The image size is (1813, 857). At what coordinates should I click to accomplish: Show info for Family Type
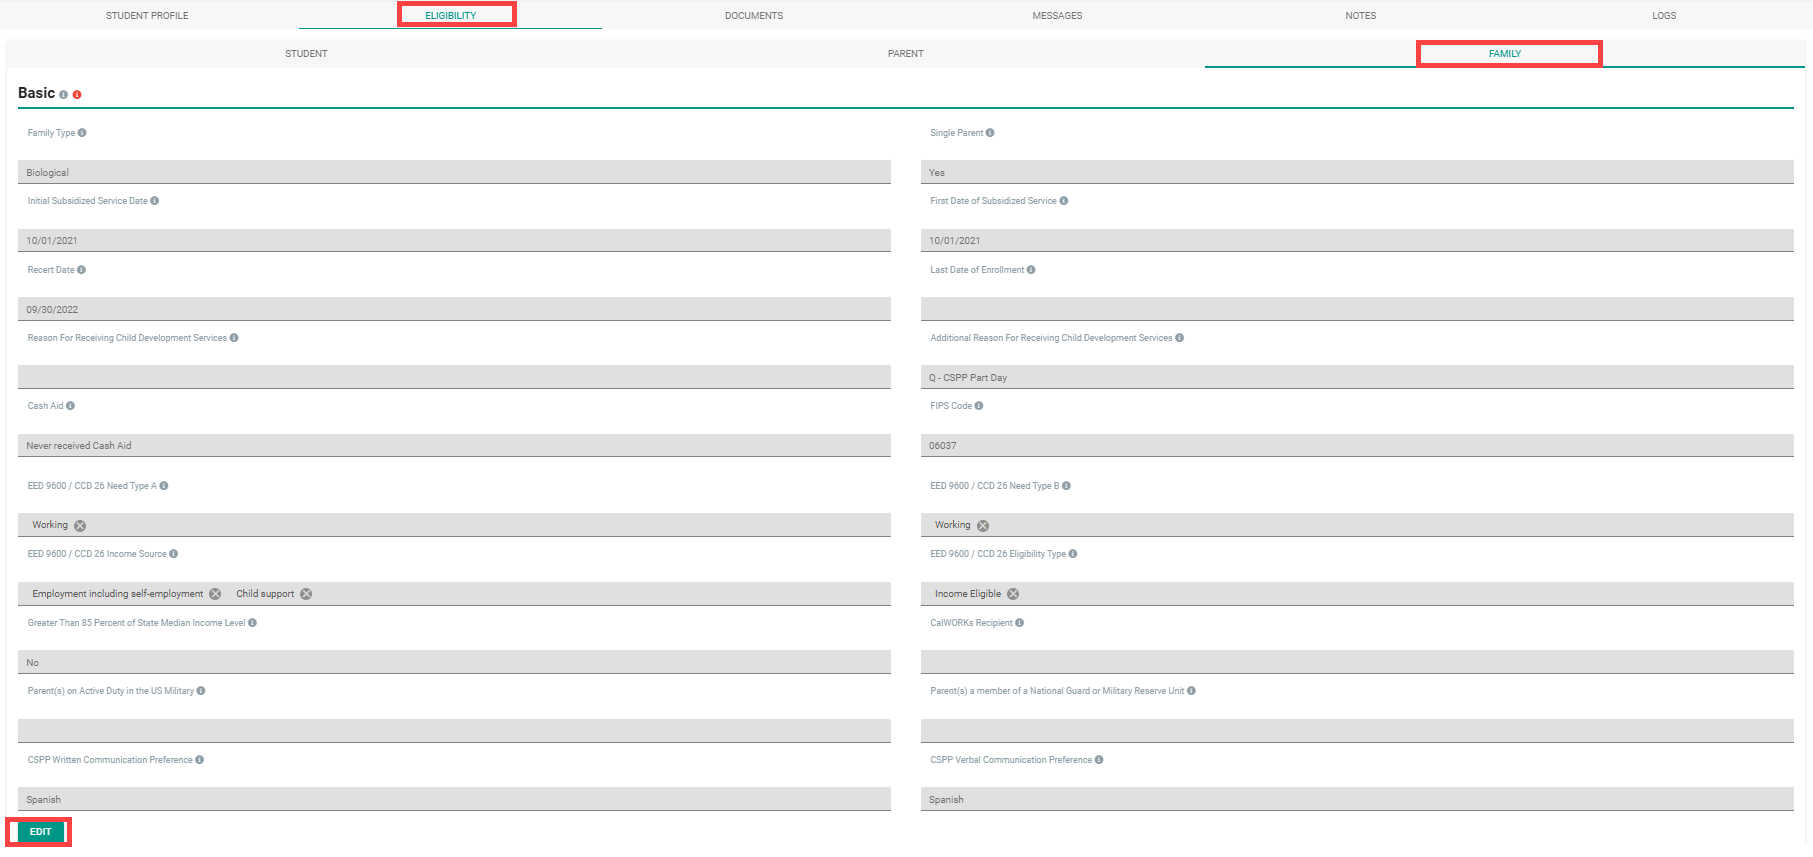(x=82, y=133)
